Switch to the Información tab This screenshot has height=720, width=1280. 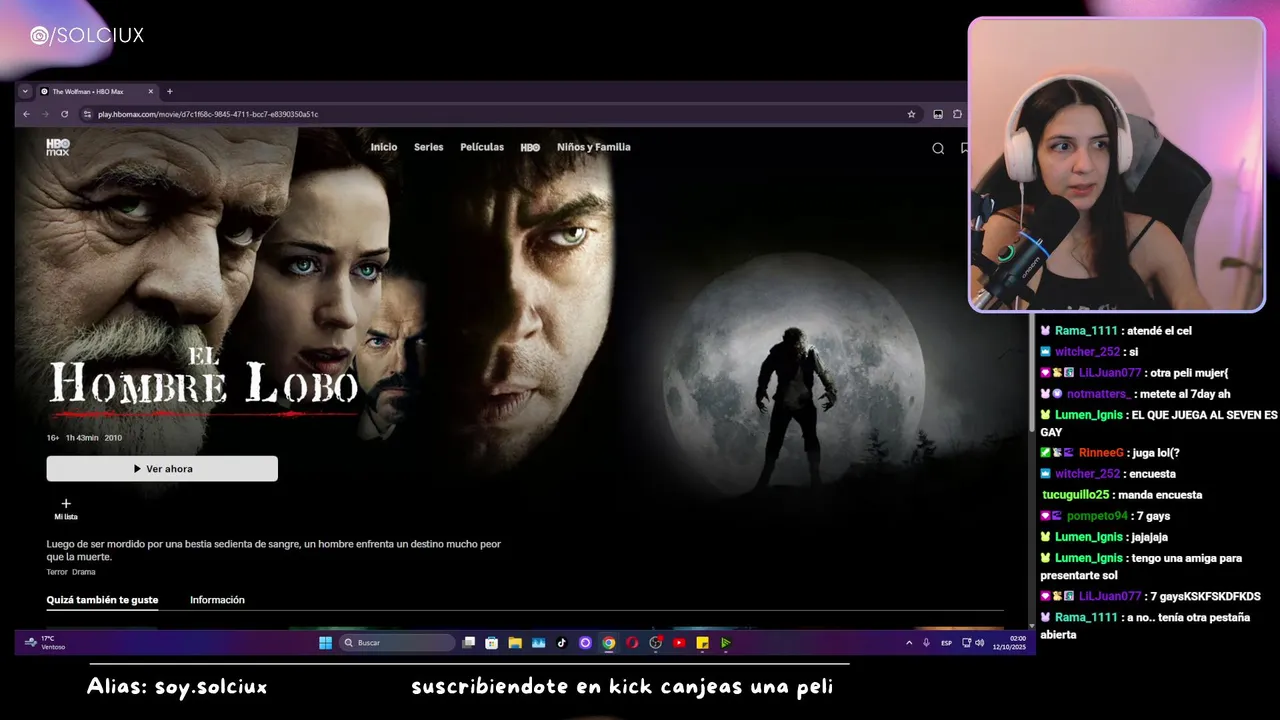pos(217,600)
